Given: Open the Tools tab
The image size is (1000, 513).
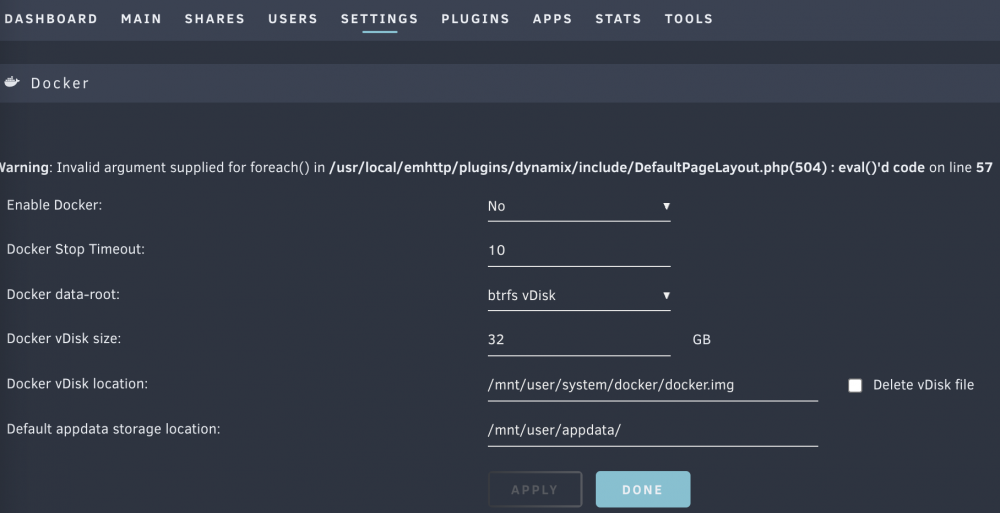Looking at the screenshot, I should (689, 19).
